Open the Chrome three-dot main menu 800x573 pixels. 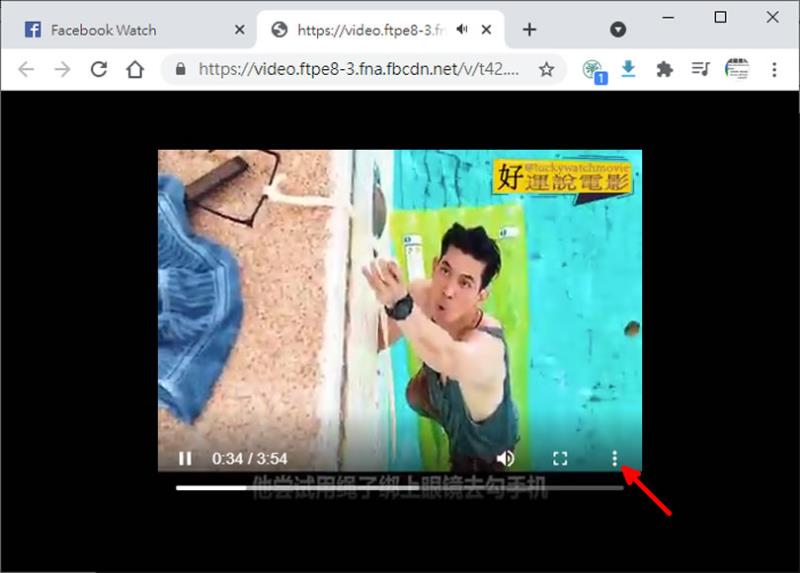point(774,69)
